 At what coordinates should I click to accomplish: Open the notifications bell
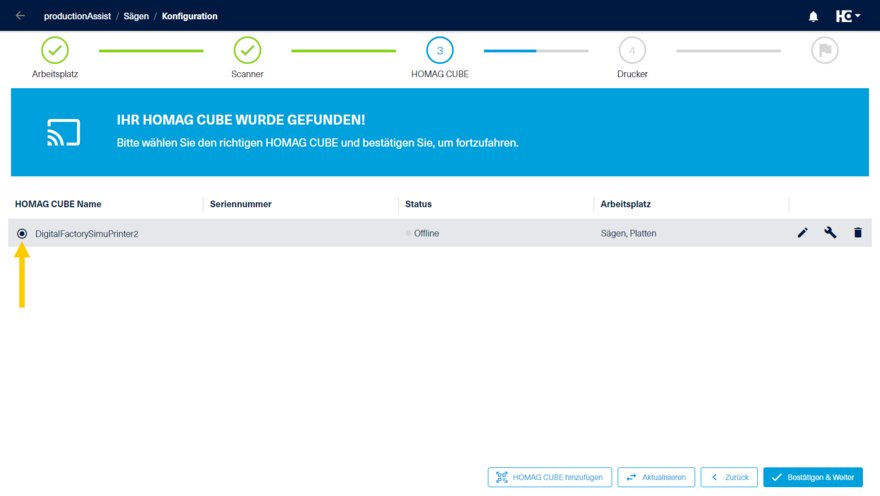813,16
